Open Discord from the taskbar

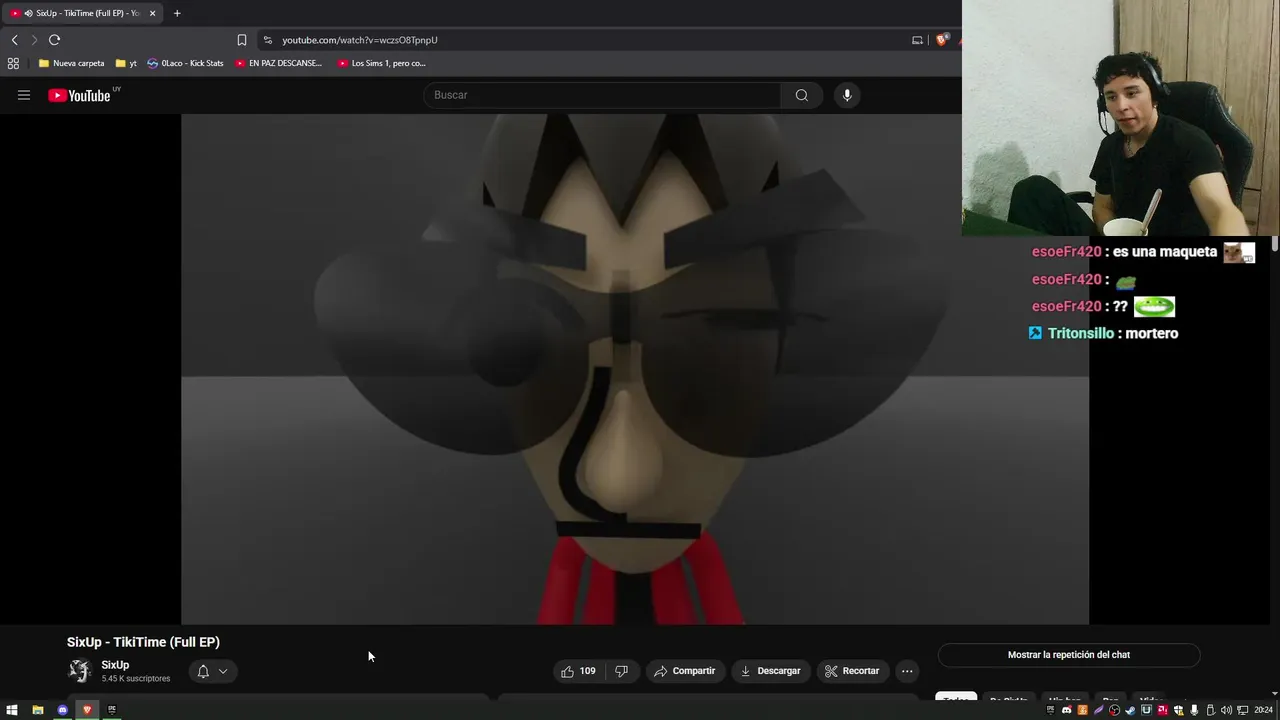63,710
